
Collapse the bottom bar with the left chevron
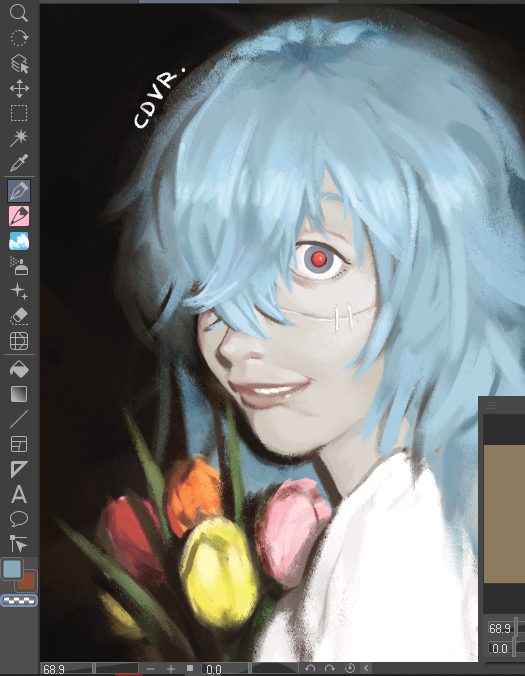point(366,668)
